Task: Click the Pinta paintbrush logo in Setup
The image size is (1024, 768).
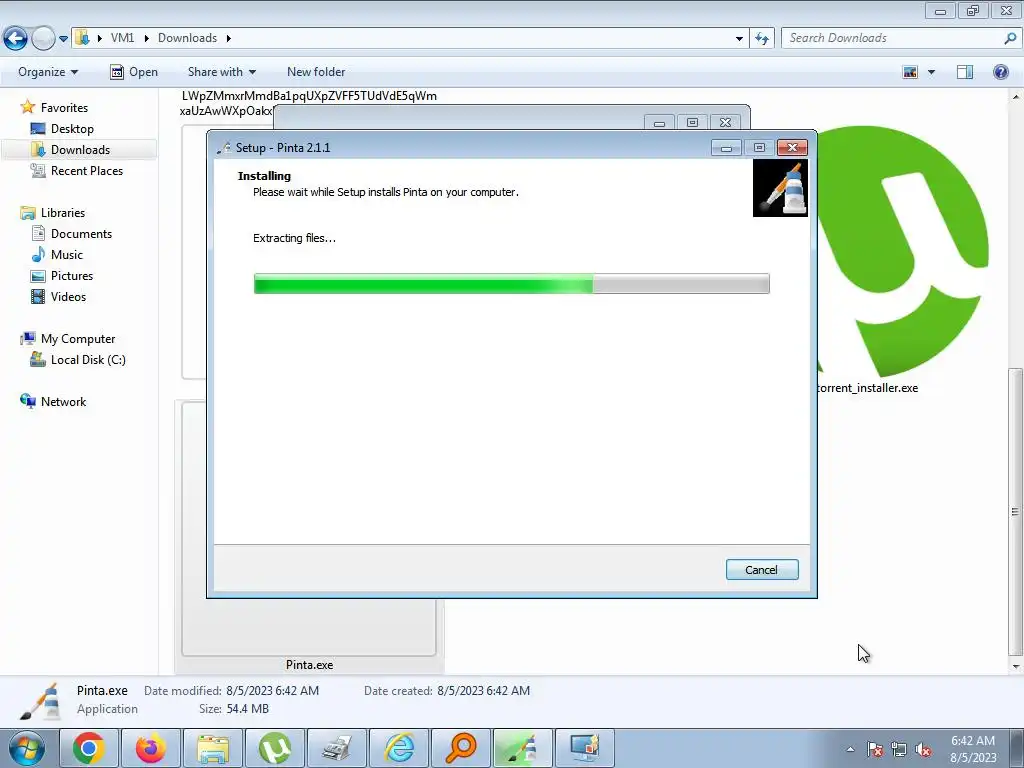Action: point(780,188)
